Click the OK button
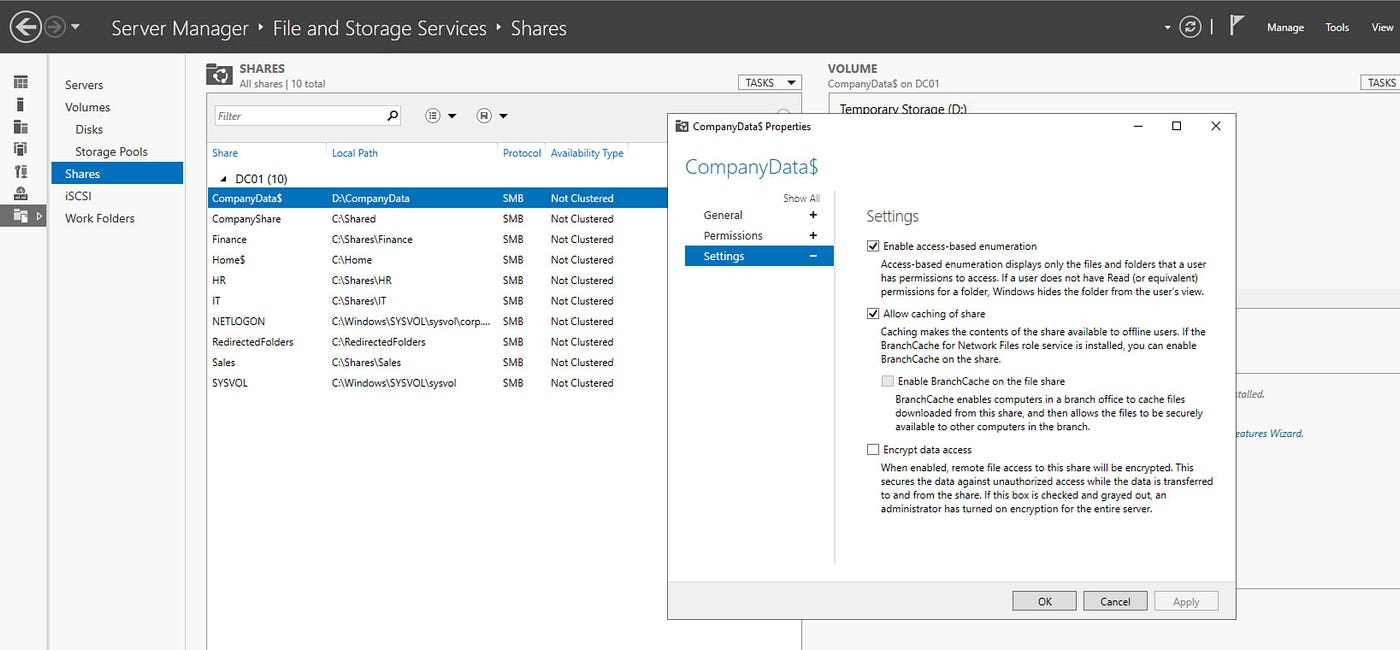 [1045, 601]
